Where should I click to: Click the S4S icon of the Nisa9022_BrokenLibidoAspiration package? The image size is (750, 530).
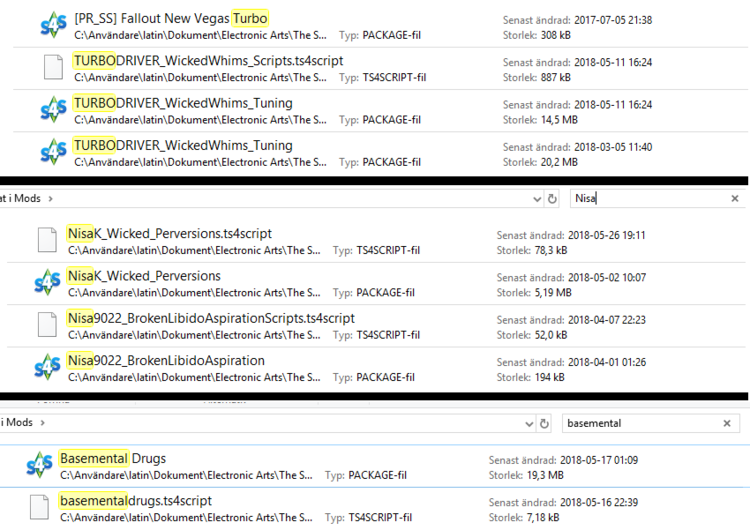(x=47, y=367)
